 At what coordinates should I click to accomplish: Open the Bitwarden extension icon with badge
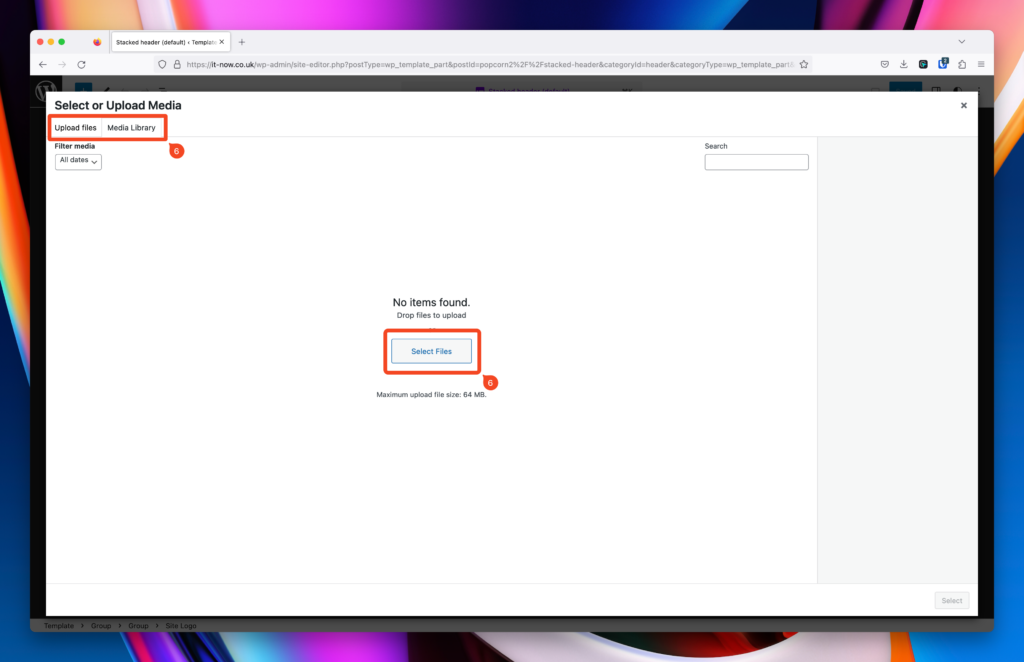[x=942, y=64]
